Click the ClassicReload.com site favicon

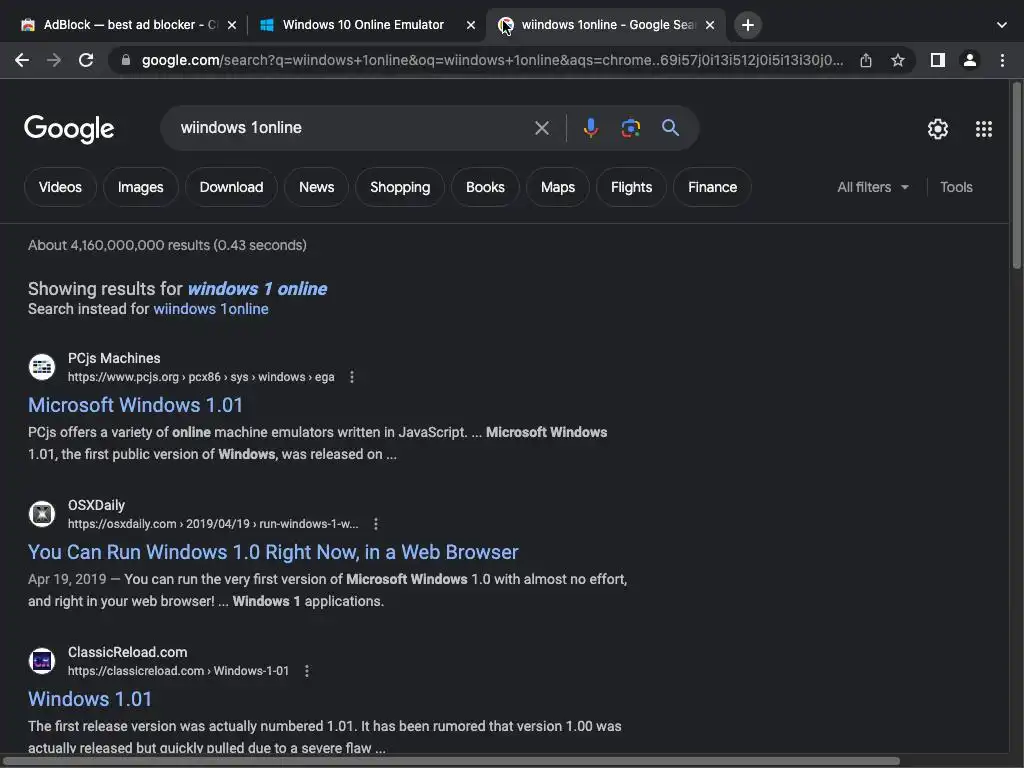pos(42,660)
